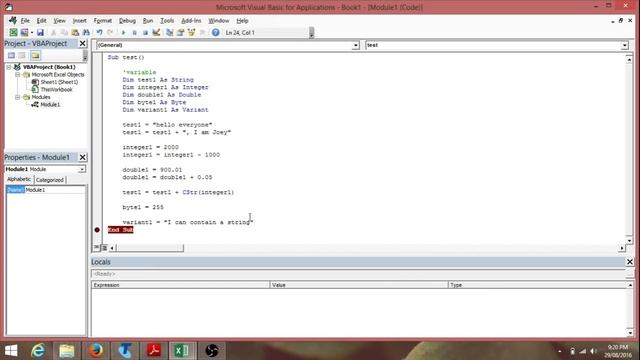Click the Cut toolbar icon
This screenshot has height=360, width=640.
(53, 32)
